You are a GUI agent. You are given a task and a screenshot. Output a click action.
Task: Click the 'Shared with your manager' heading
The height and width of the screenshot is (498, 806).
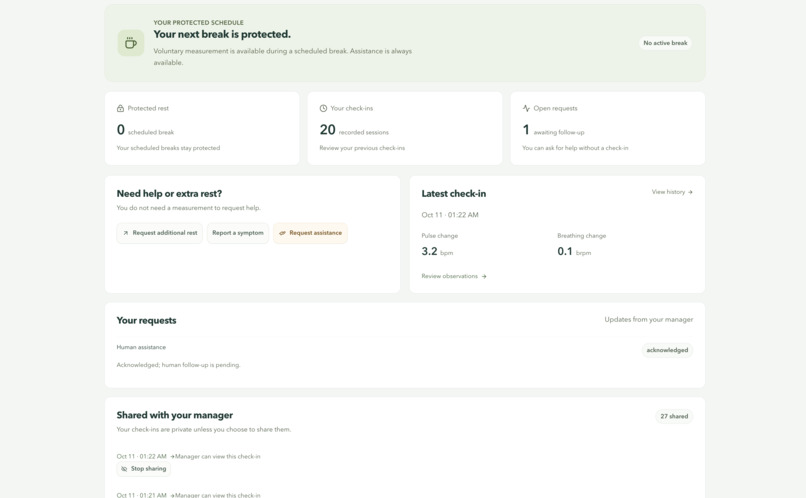(175, 415)
